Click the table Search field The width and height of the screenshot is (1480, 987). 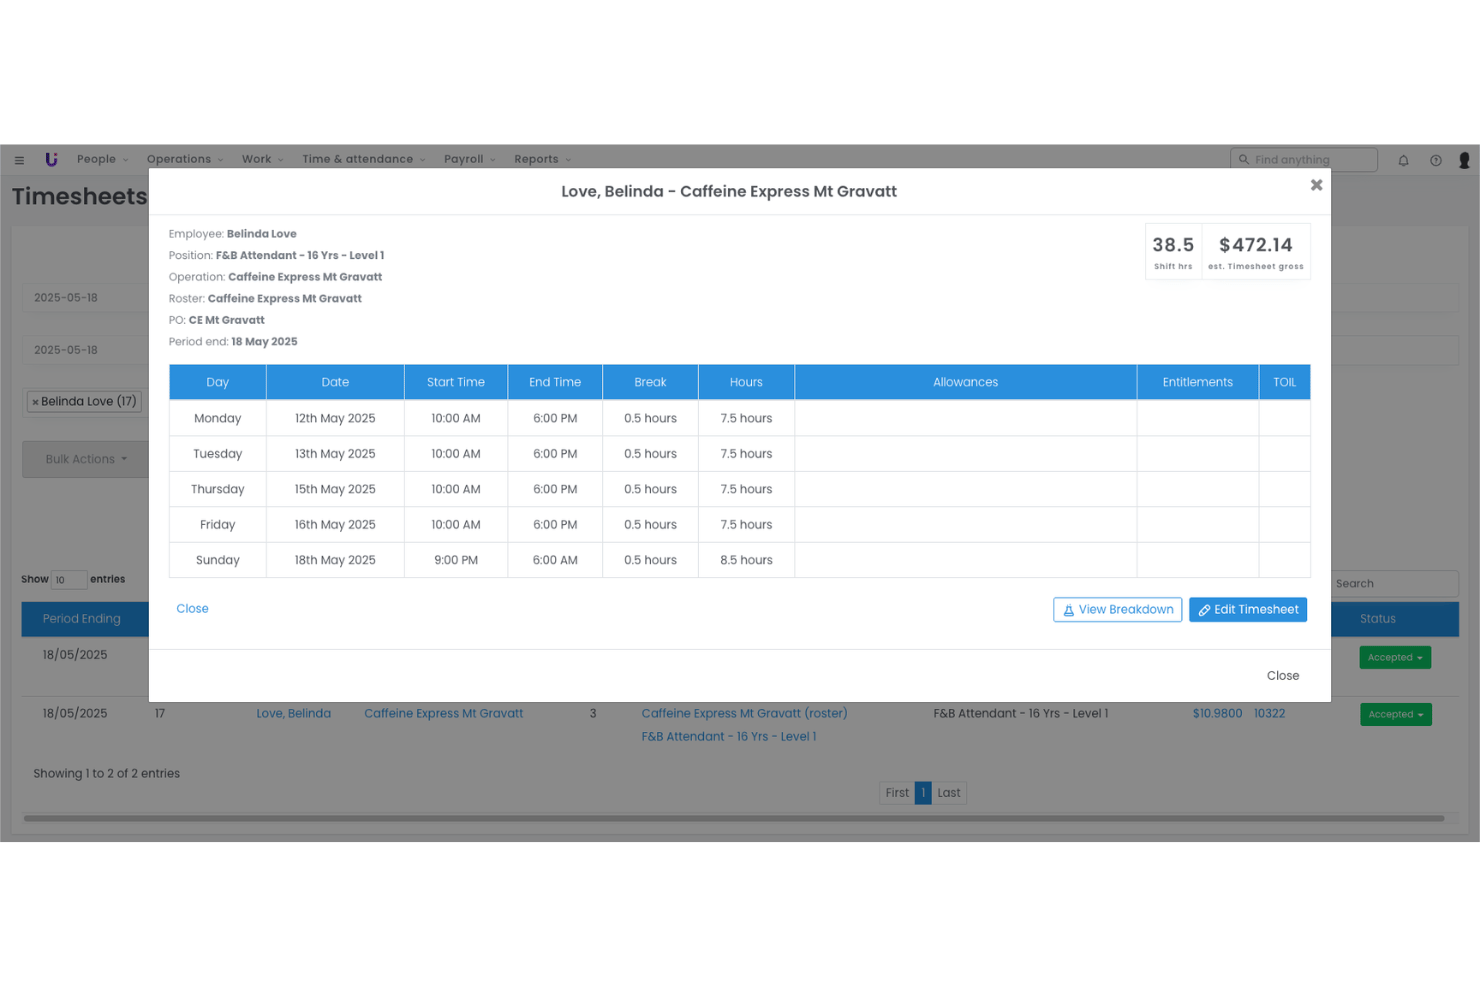pos(1394,584)
